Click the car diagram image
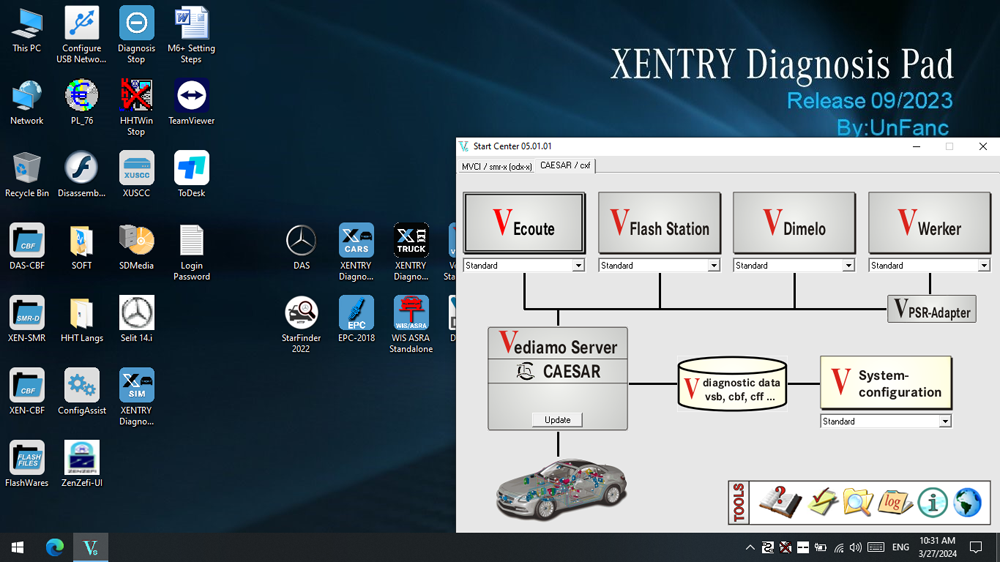This screenshot has height=562, width=1000. 561,488
